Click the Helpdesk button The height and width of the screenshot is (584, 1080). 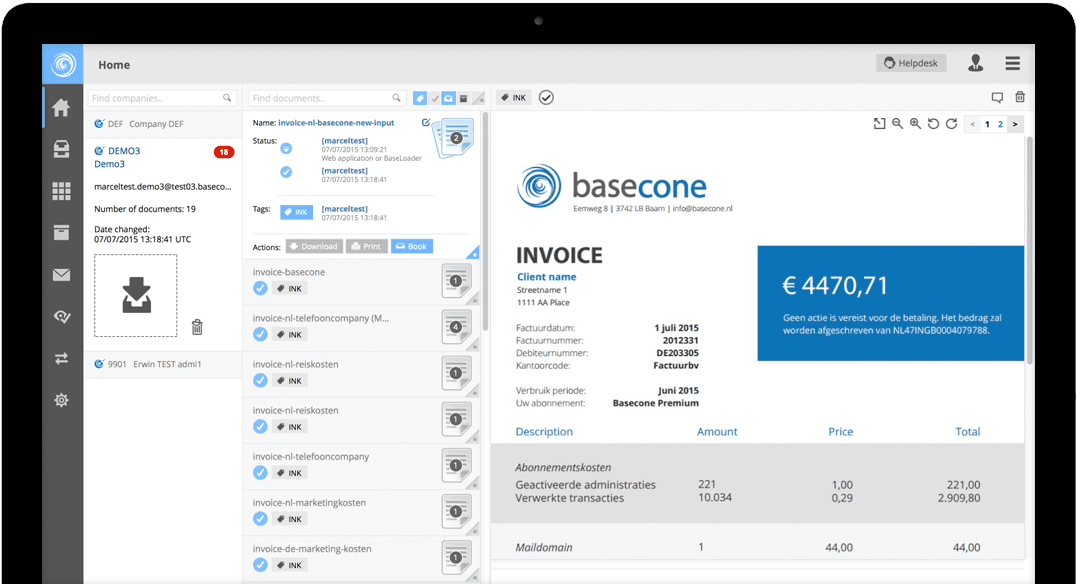(911, 63)
